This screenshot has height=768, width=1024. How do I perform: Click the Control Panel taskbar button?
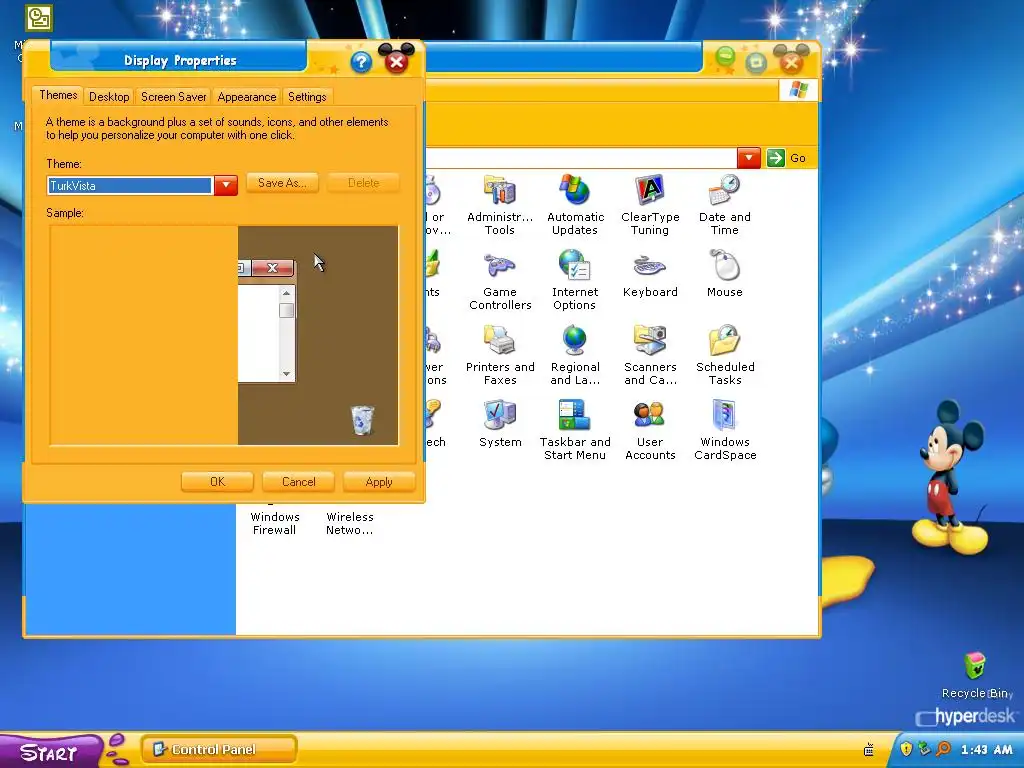pos(219,750)
